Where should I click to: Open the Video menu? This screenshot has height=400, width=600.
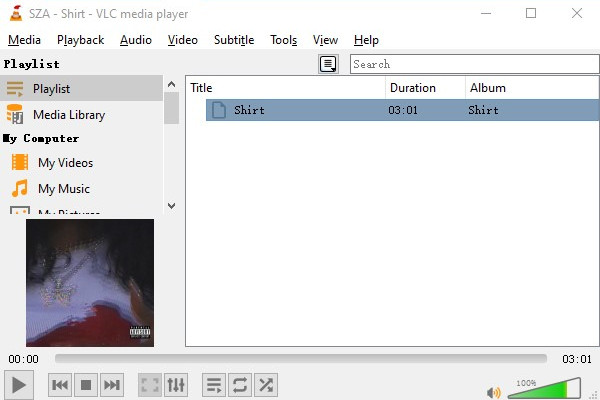click(183, 40)
